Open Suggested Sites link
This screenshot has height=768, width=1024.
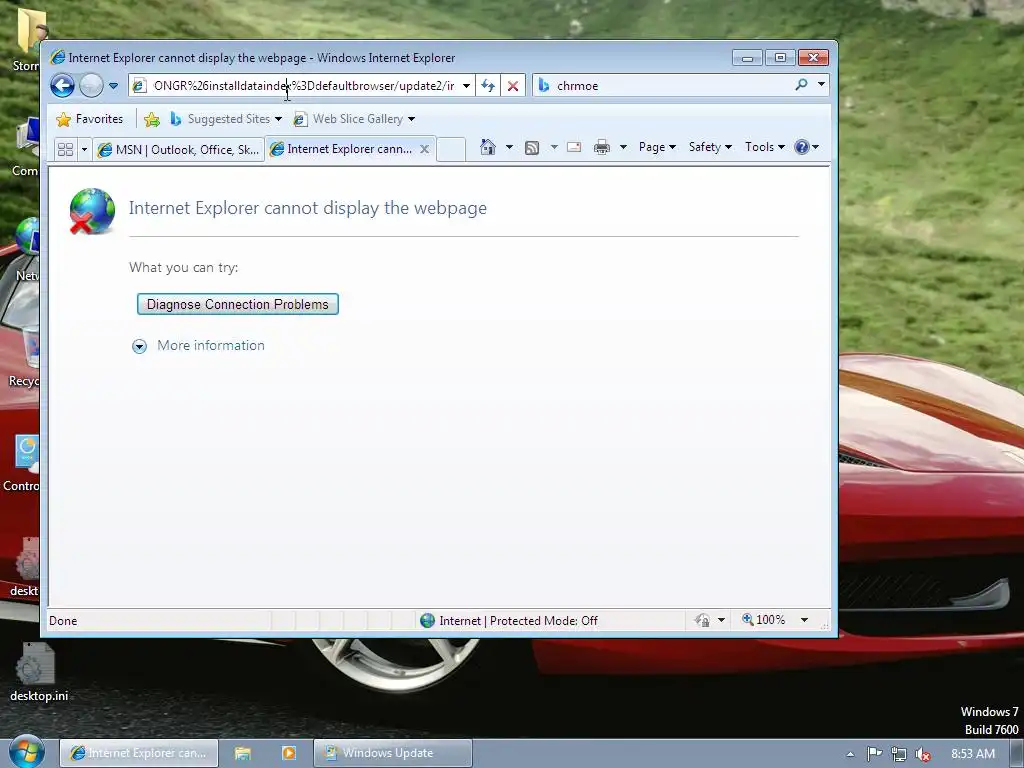[x=226, y=119]
